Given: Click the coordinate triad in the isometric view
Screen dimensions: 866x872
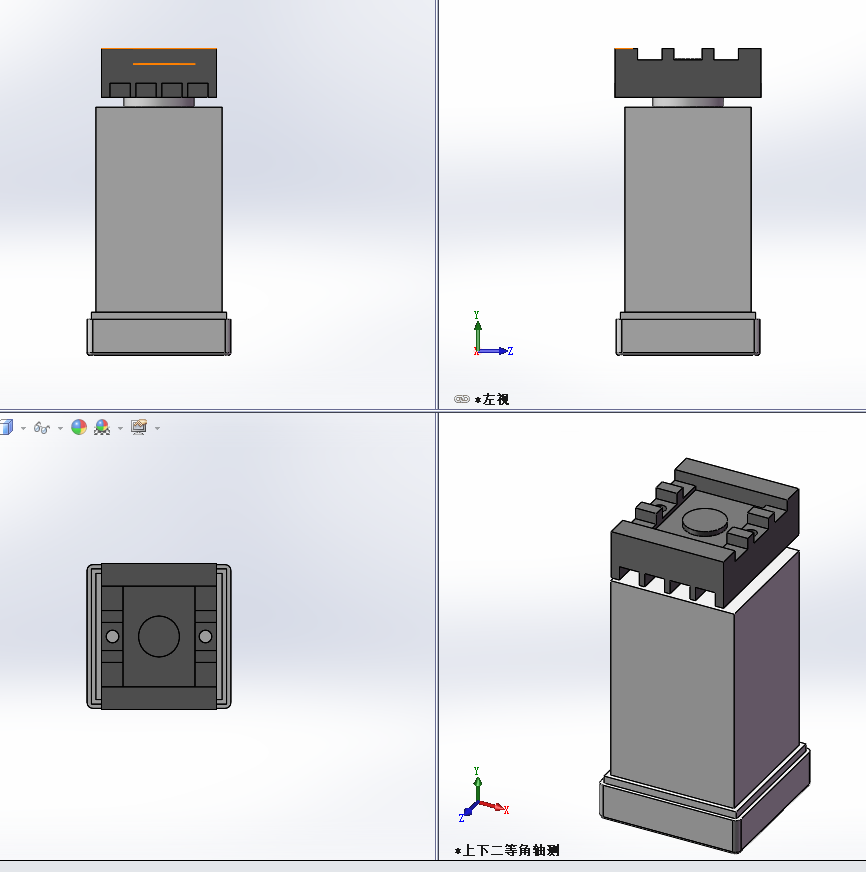Looking at the screenshot, I should tap(483, 795).
